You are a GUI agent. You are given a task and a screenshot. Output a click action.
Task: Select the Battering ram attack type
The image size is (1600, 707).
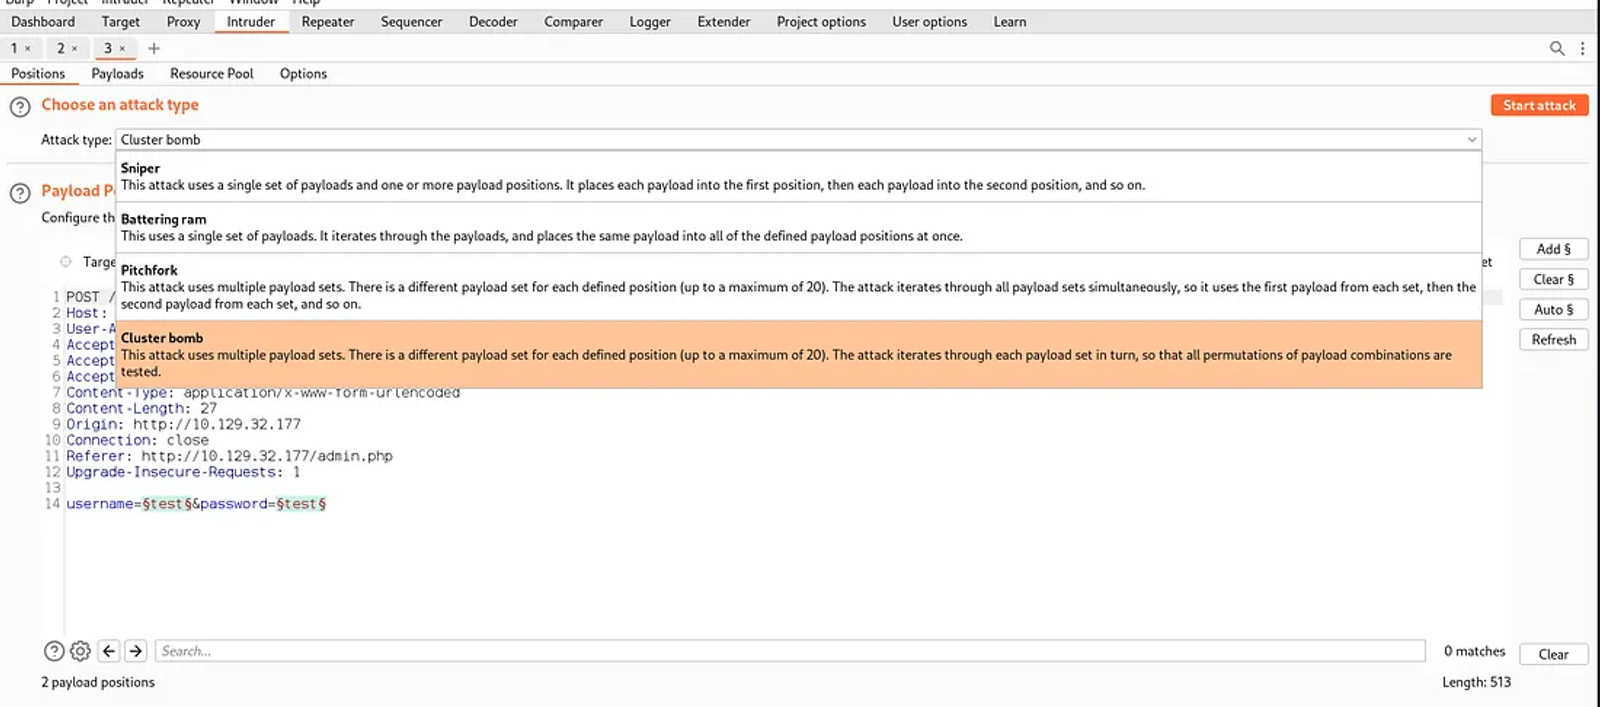pos(799,228)
